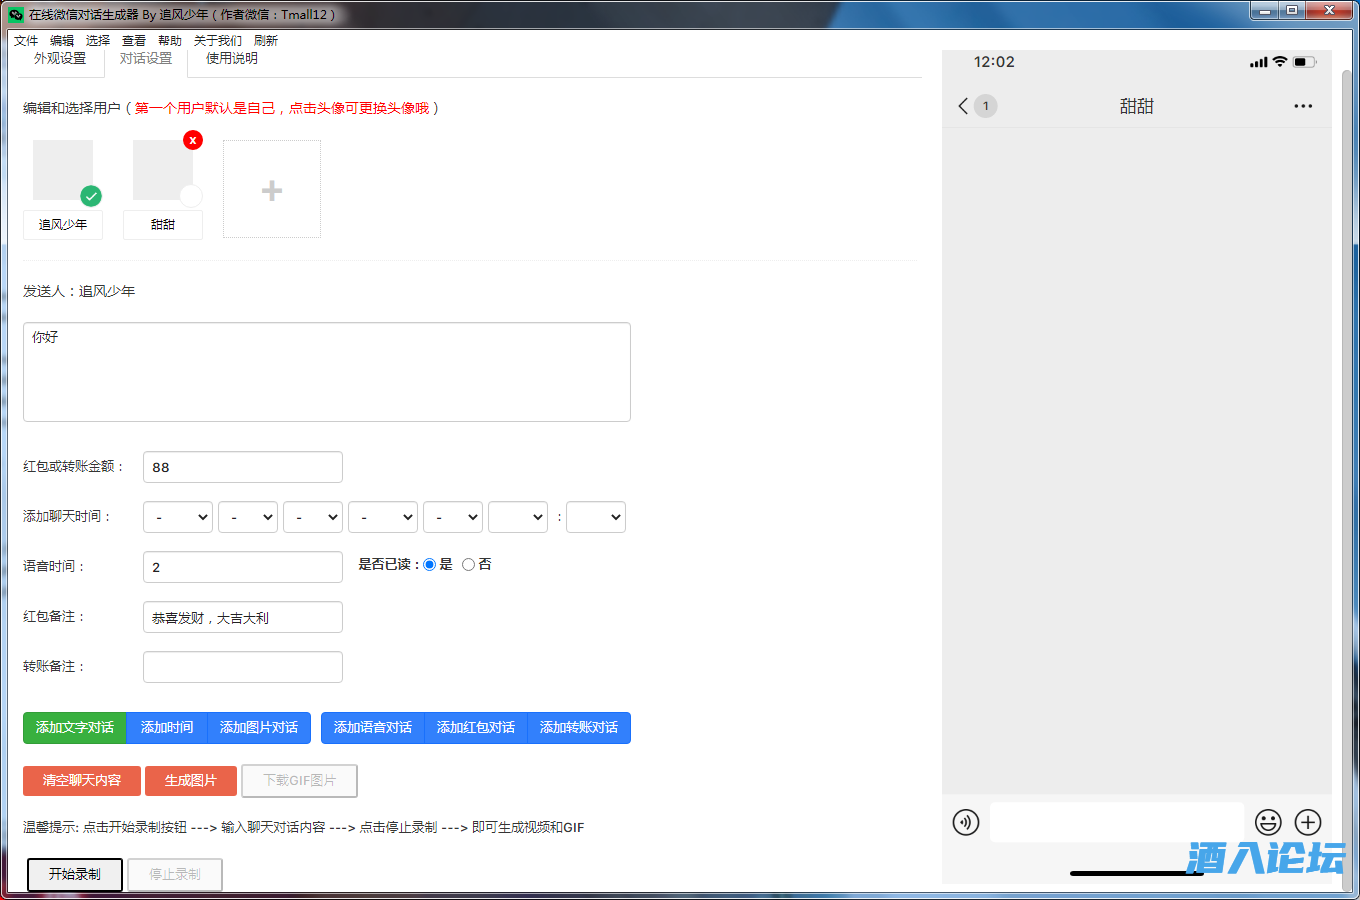Open the 帮助 menu

168,40
